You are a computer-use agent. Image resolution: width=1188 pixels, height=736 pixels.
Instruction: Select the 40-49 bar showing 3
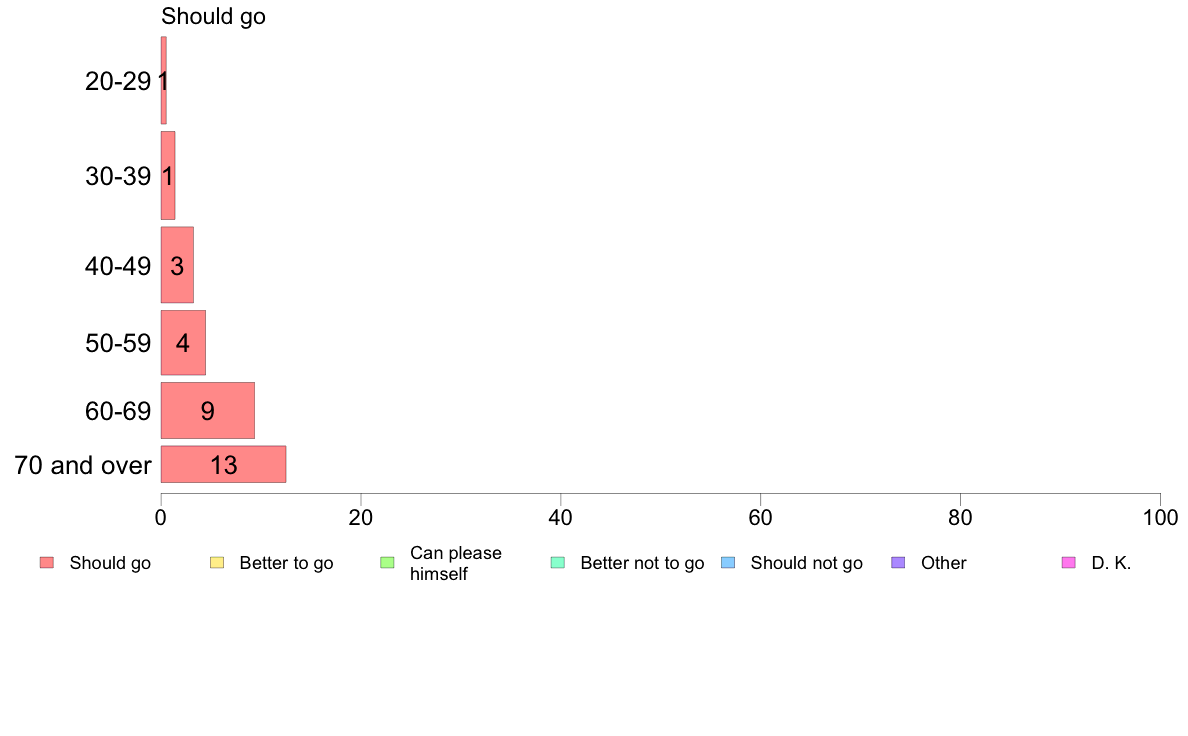pyautogui.click(x=177, y=265)
